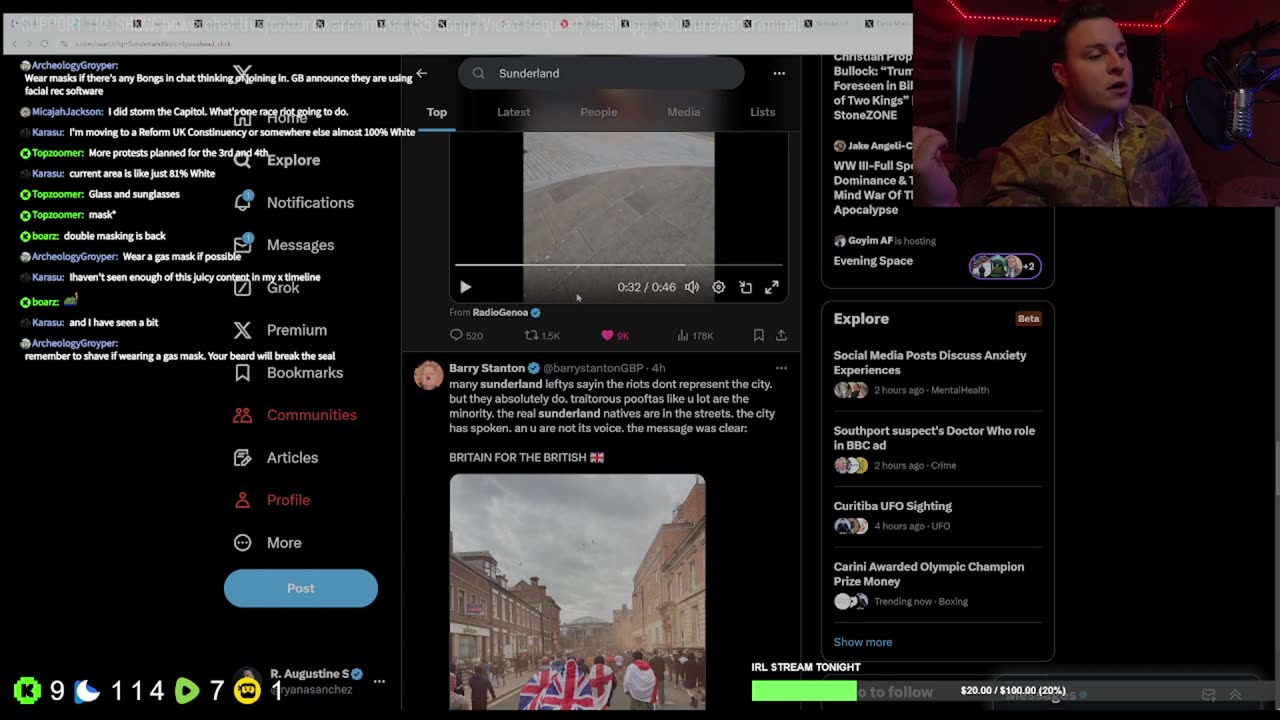Unlike the video post with 9K likes

tap(614, 336)
